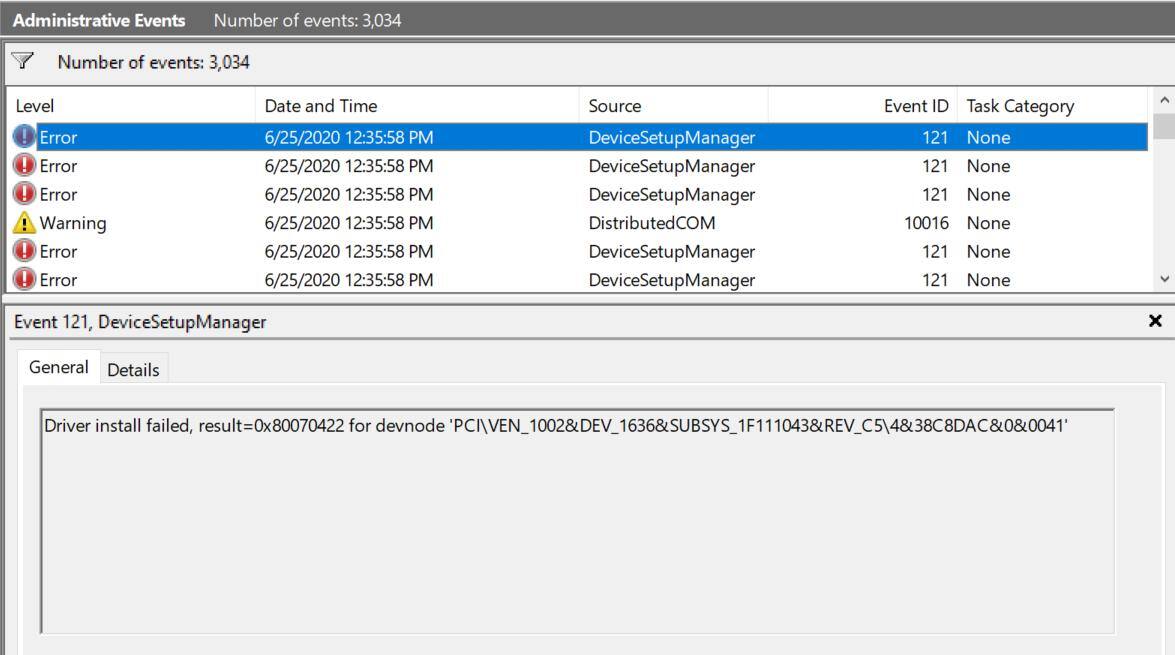Click the filter funnel icon
This screenshot has height=655, width=1175.
pyautogui.click(x=22, y=63)
